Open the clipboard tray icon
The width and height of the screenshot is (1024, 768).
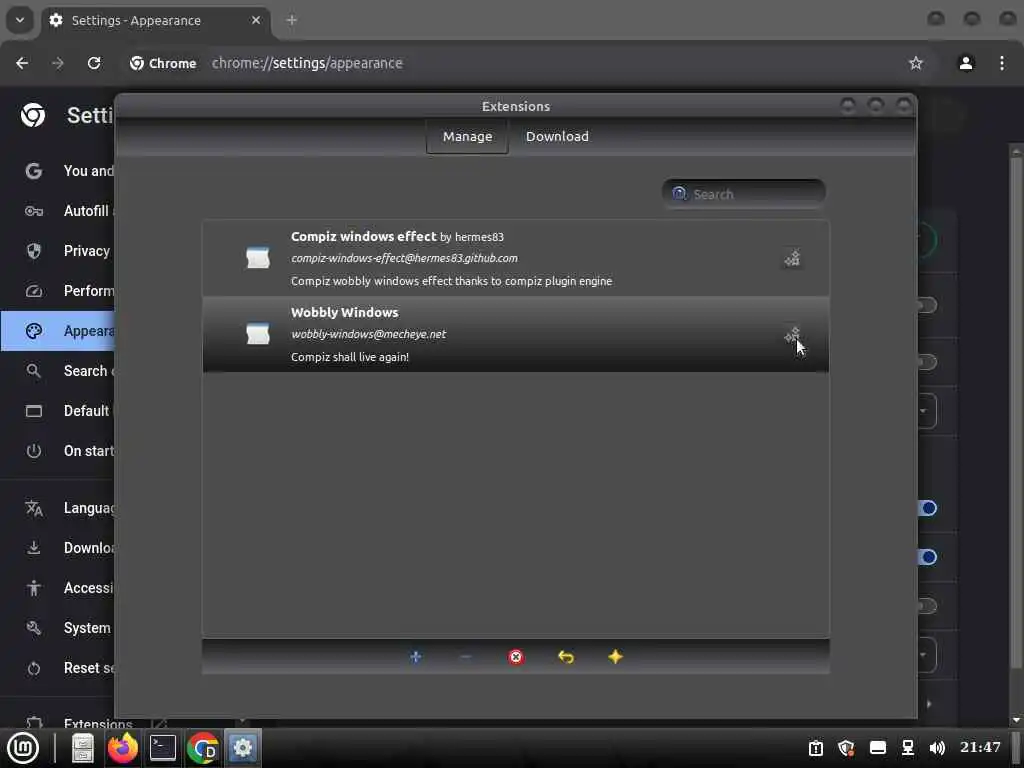[816, 748]
